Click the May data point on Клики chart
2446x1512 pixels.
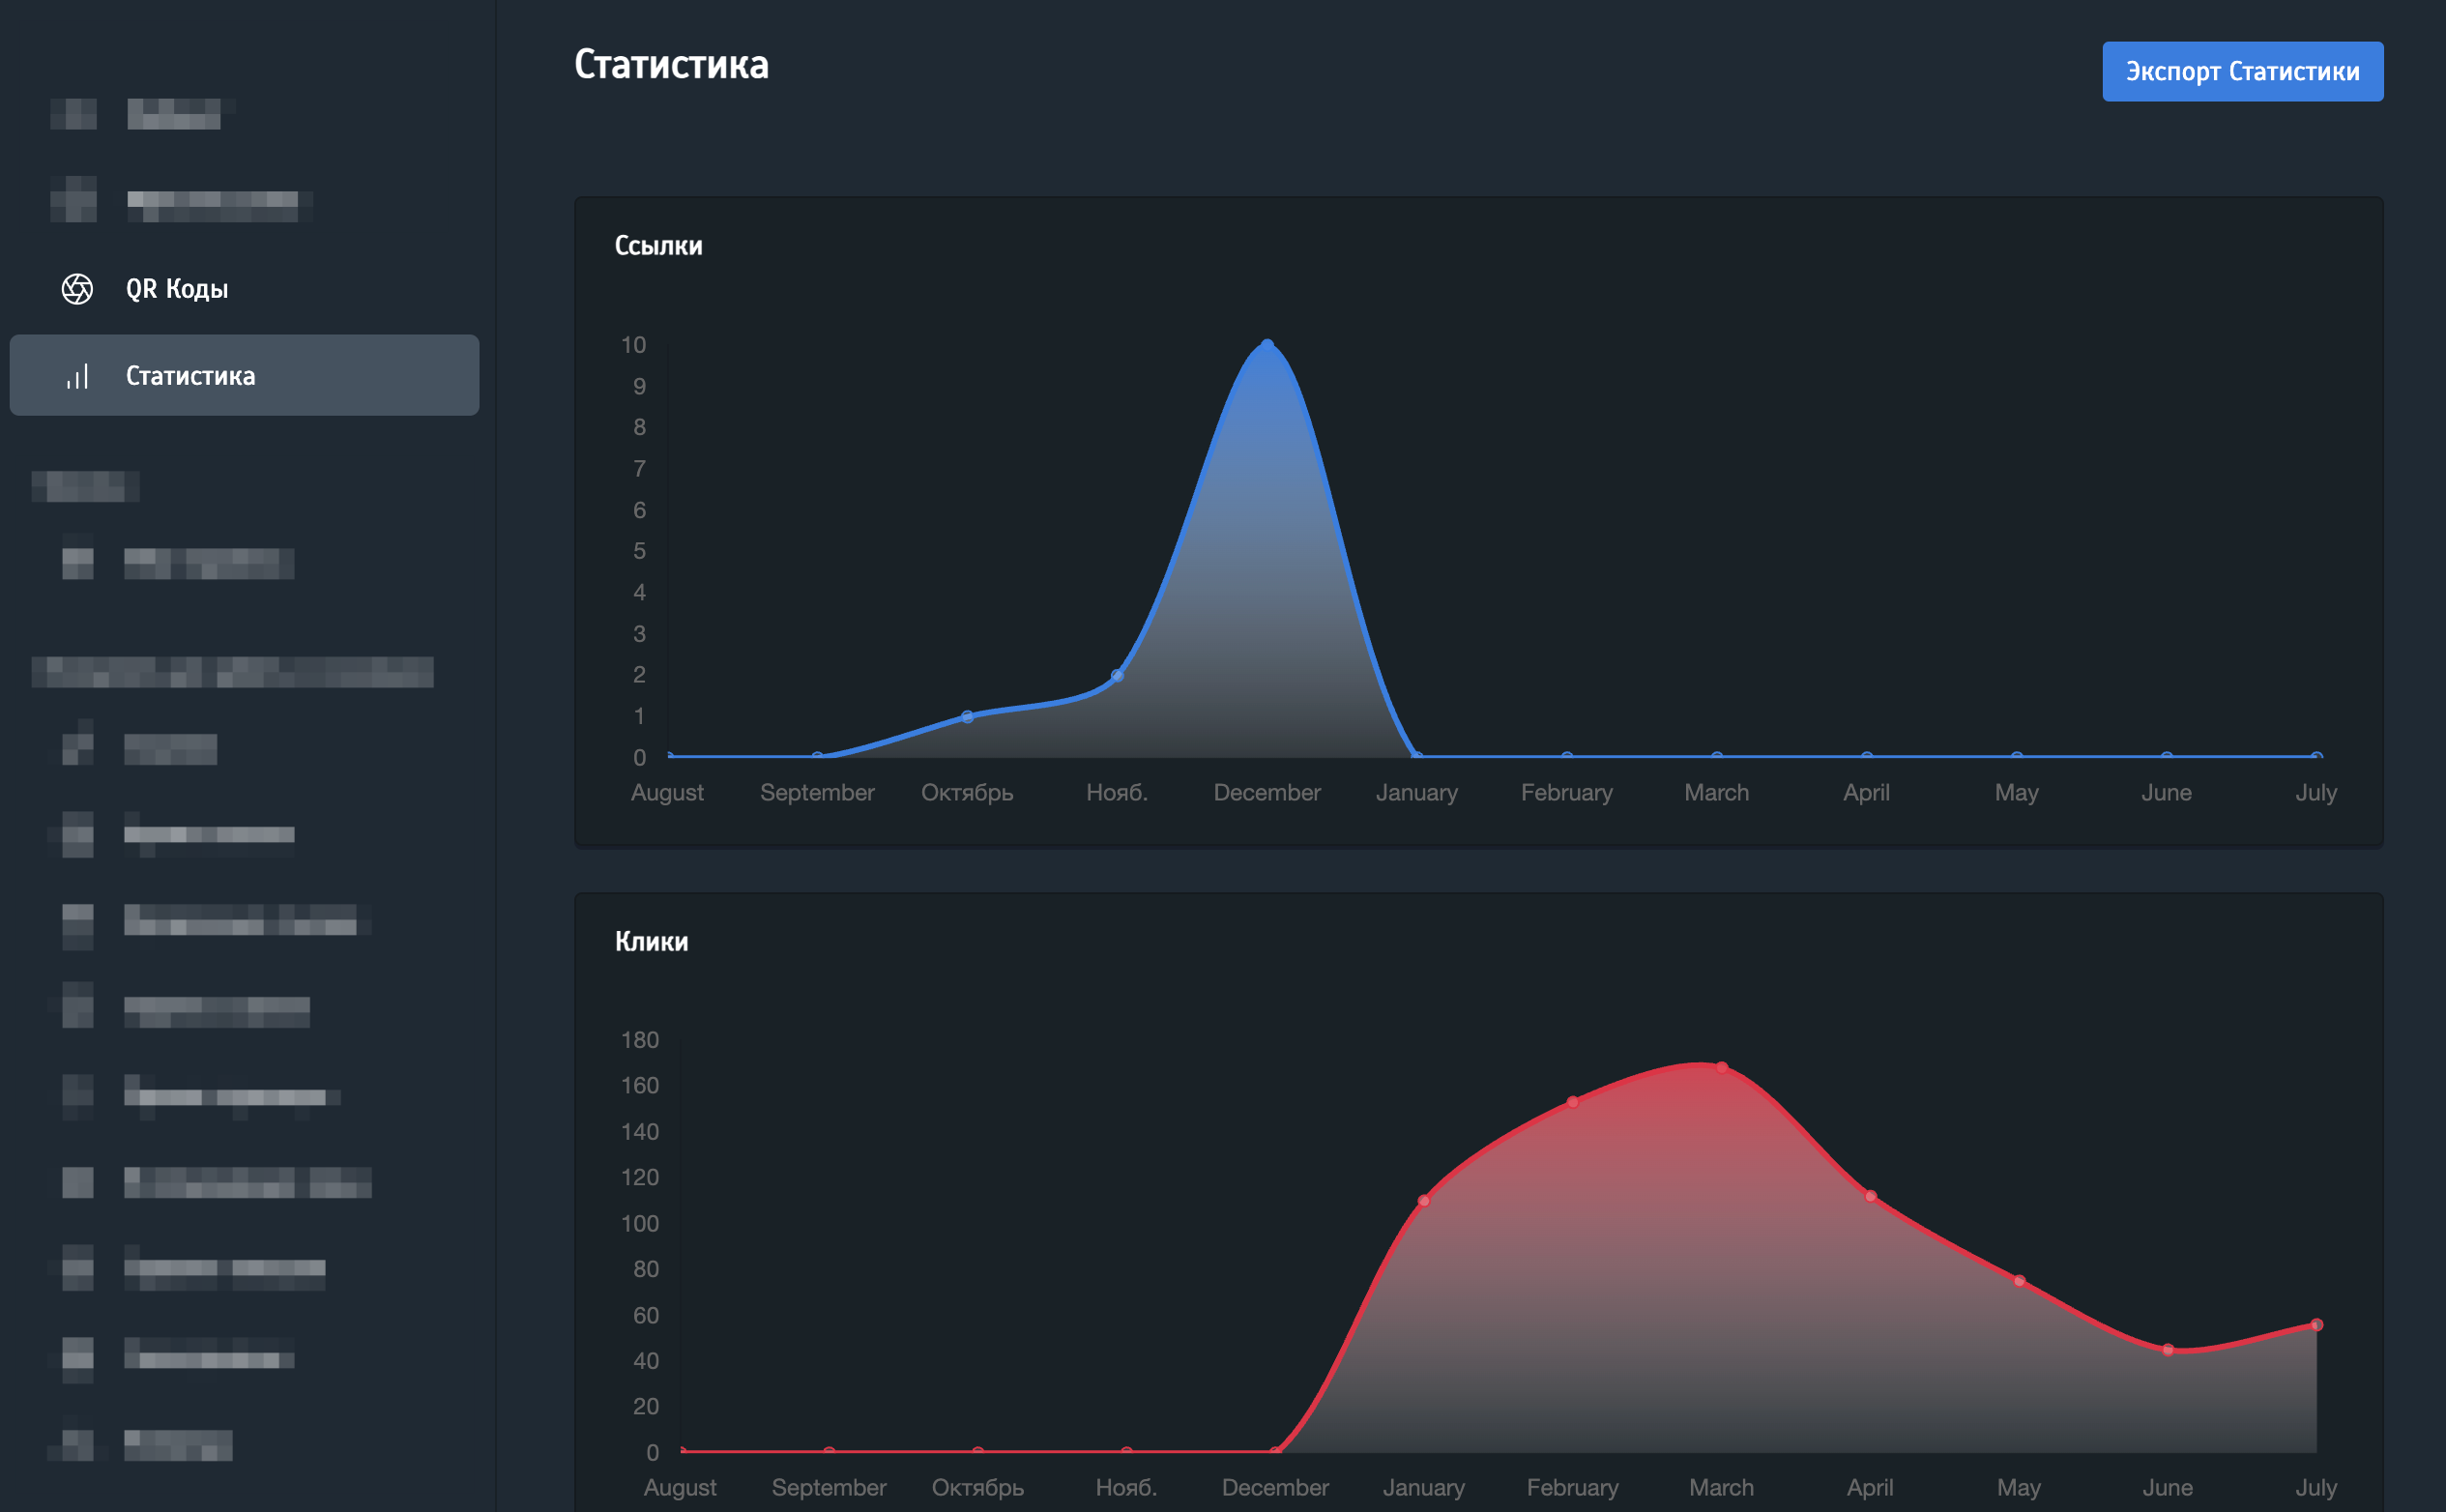point(2019,1281)
